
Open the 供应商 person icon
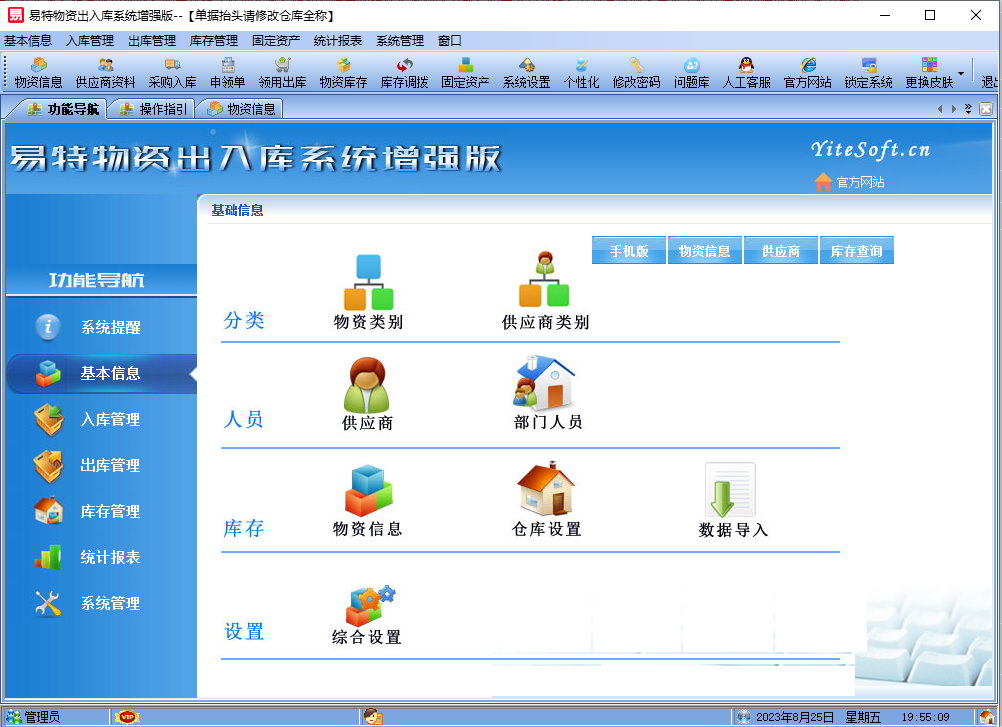tap(367, 394)
